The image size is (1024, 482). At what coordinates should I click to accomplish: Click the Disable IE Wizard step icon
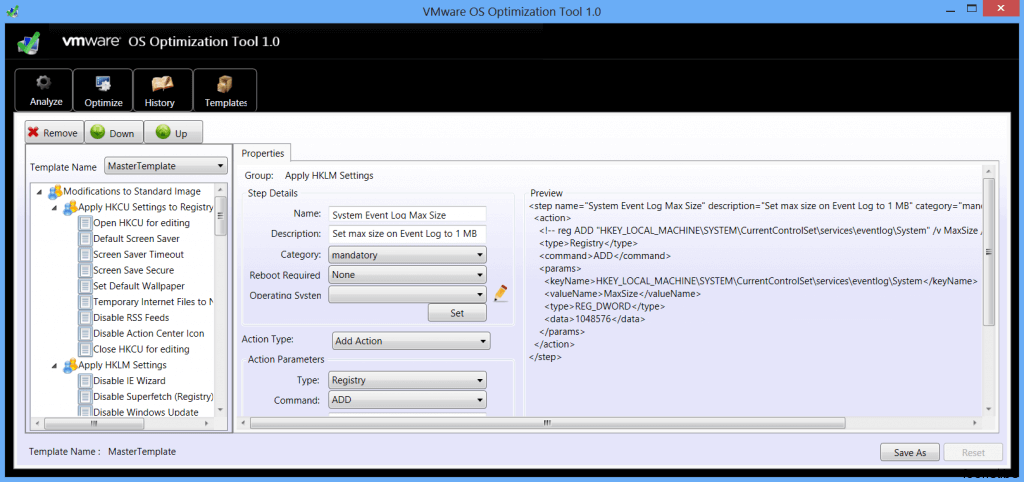click(x=84, y=380)
